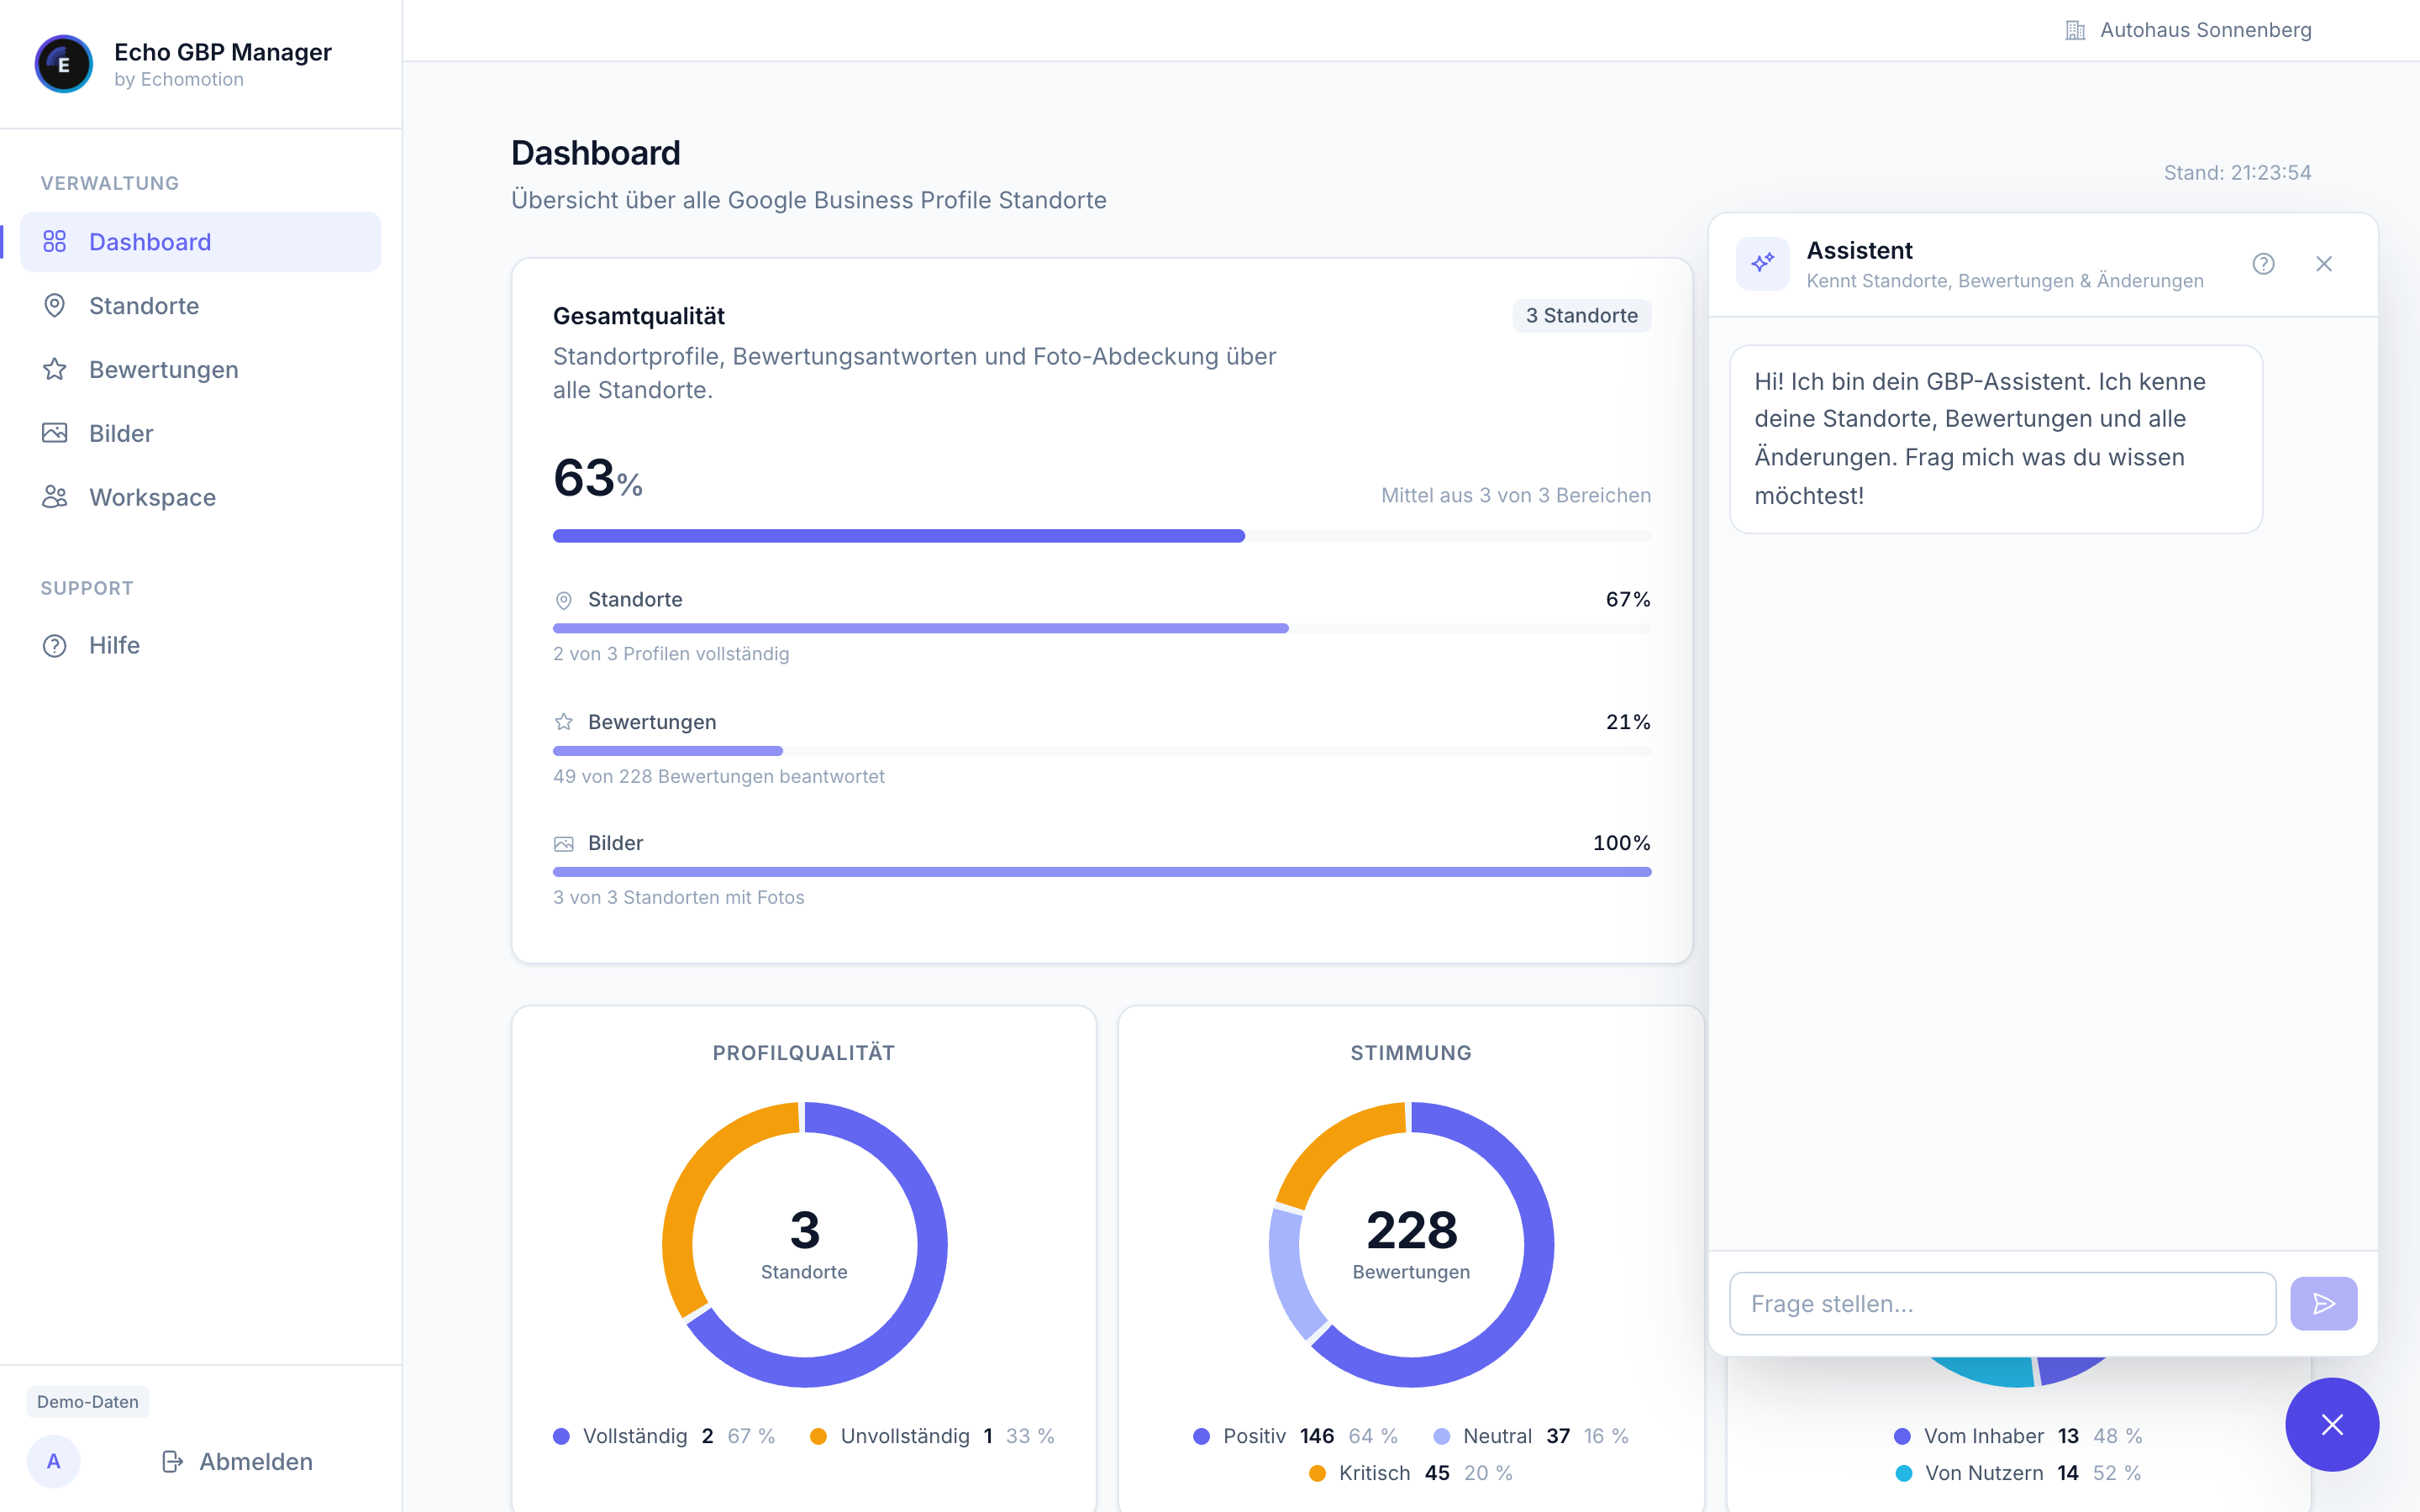The image size is (2420, 1512).
Task: Click the '3 Standorte' badge
Action: click(x=1581, y=316)
